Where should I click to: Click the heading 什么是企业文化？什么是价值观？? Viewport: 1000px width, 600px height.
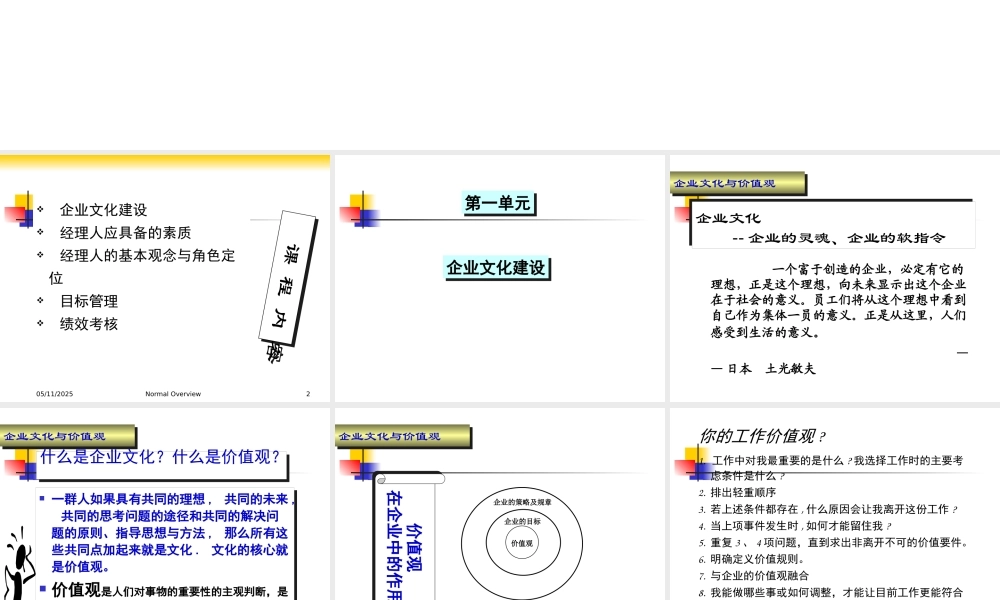click(160, 457)
